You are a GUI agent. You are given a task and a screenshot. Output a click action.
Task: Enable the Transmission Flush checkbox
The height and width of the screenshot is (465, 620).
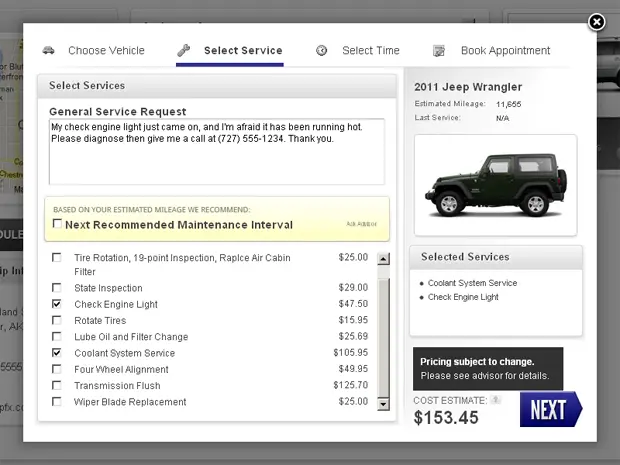[57, 385]
